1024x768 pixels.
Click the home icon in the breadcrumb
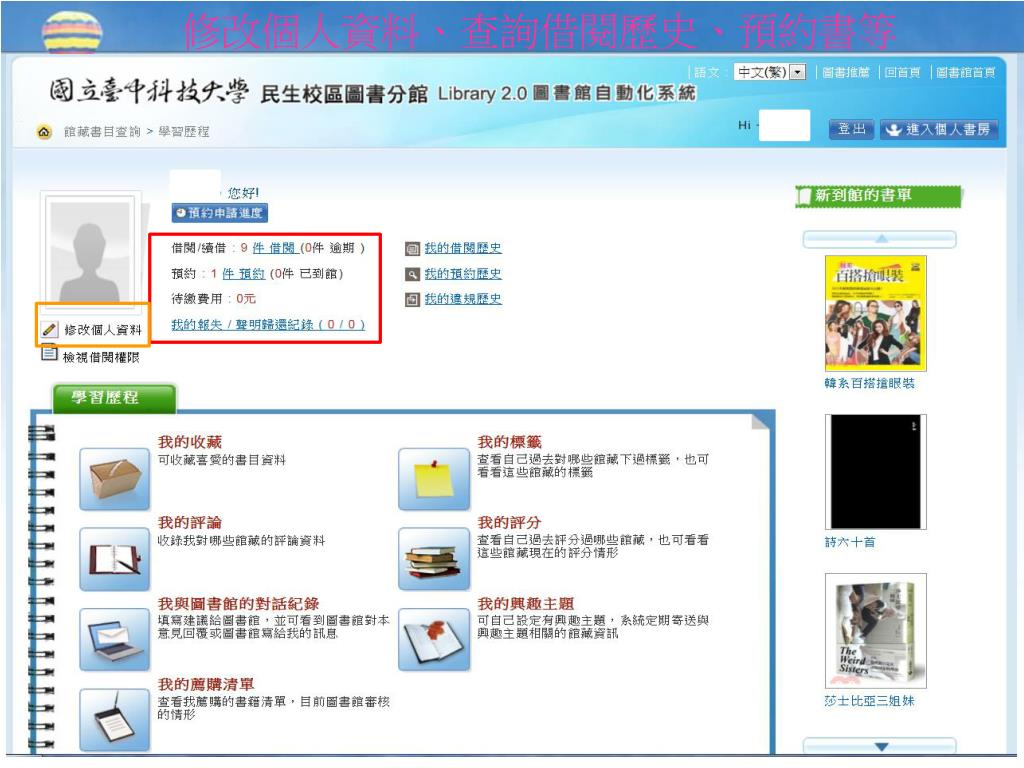point(44,132)
